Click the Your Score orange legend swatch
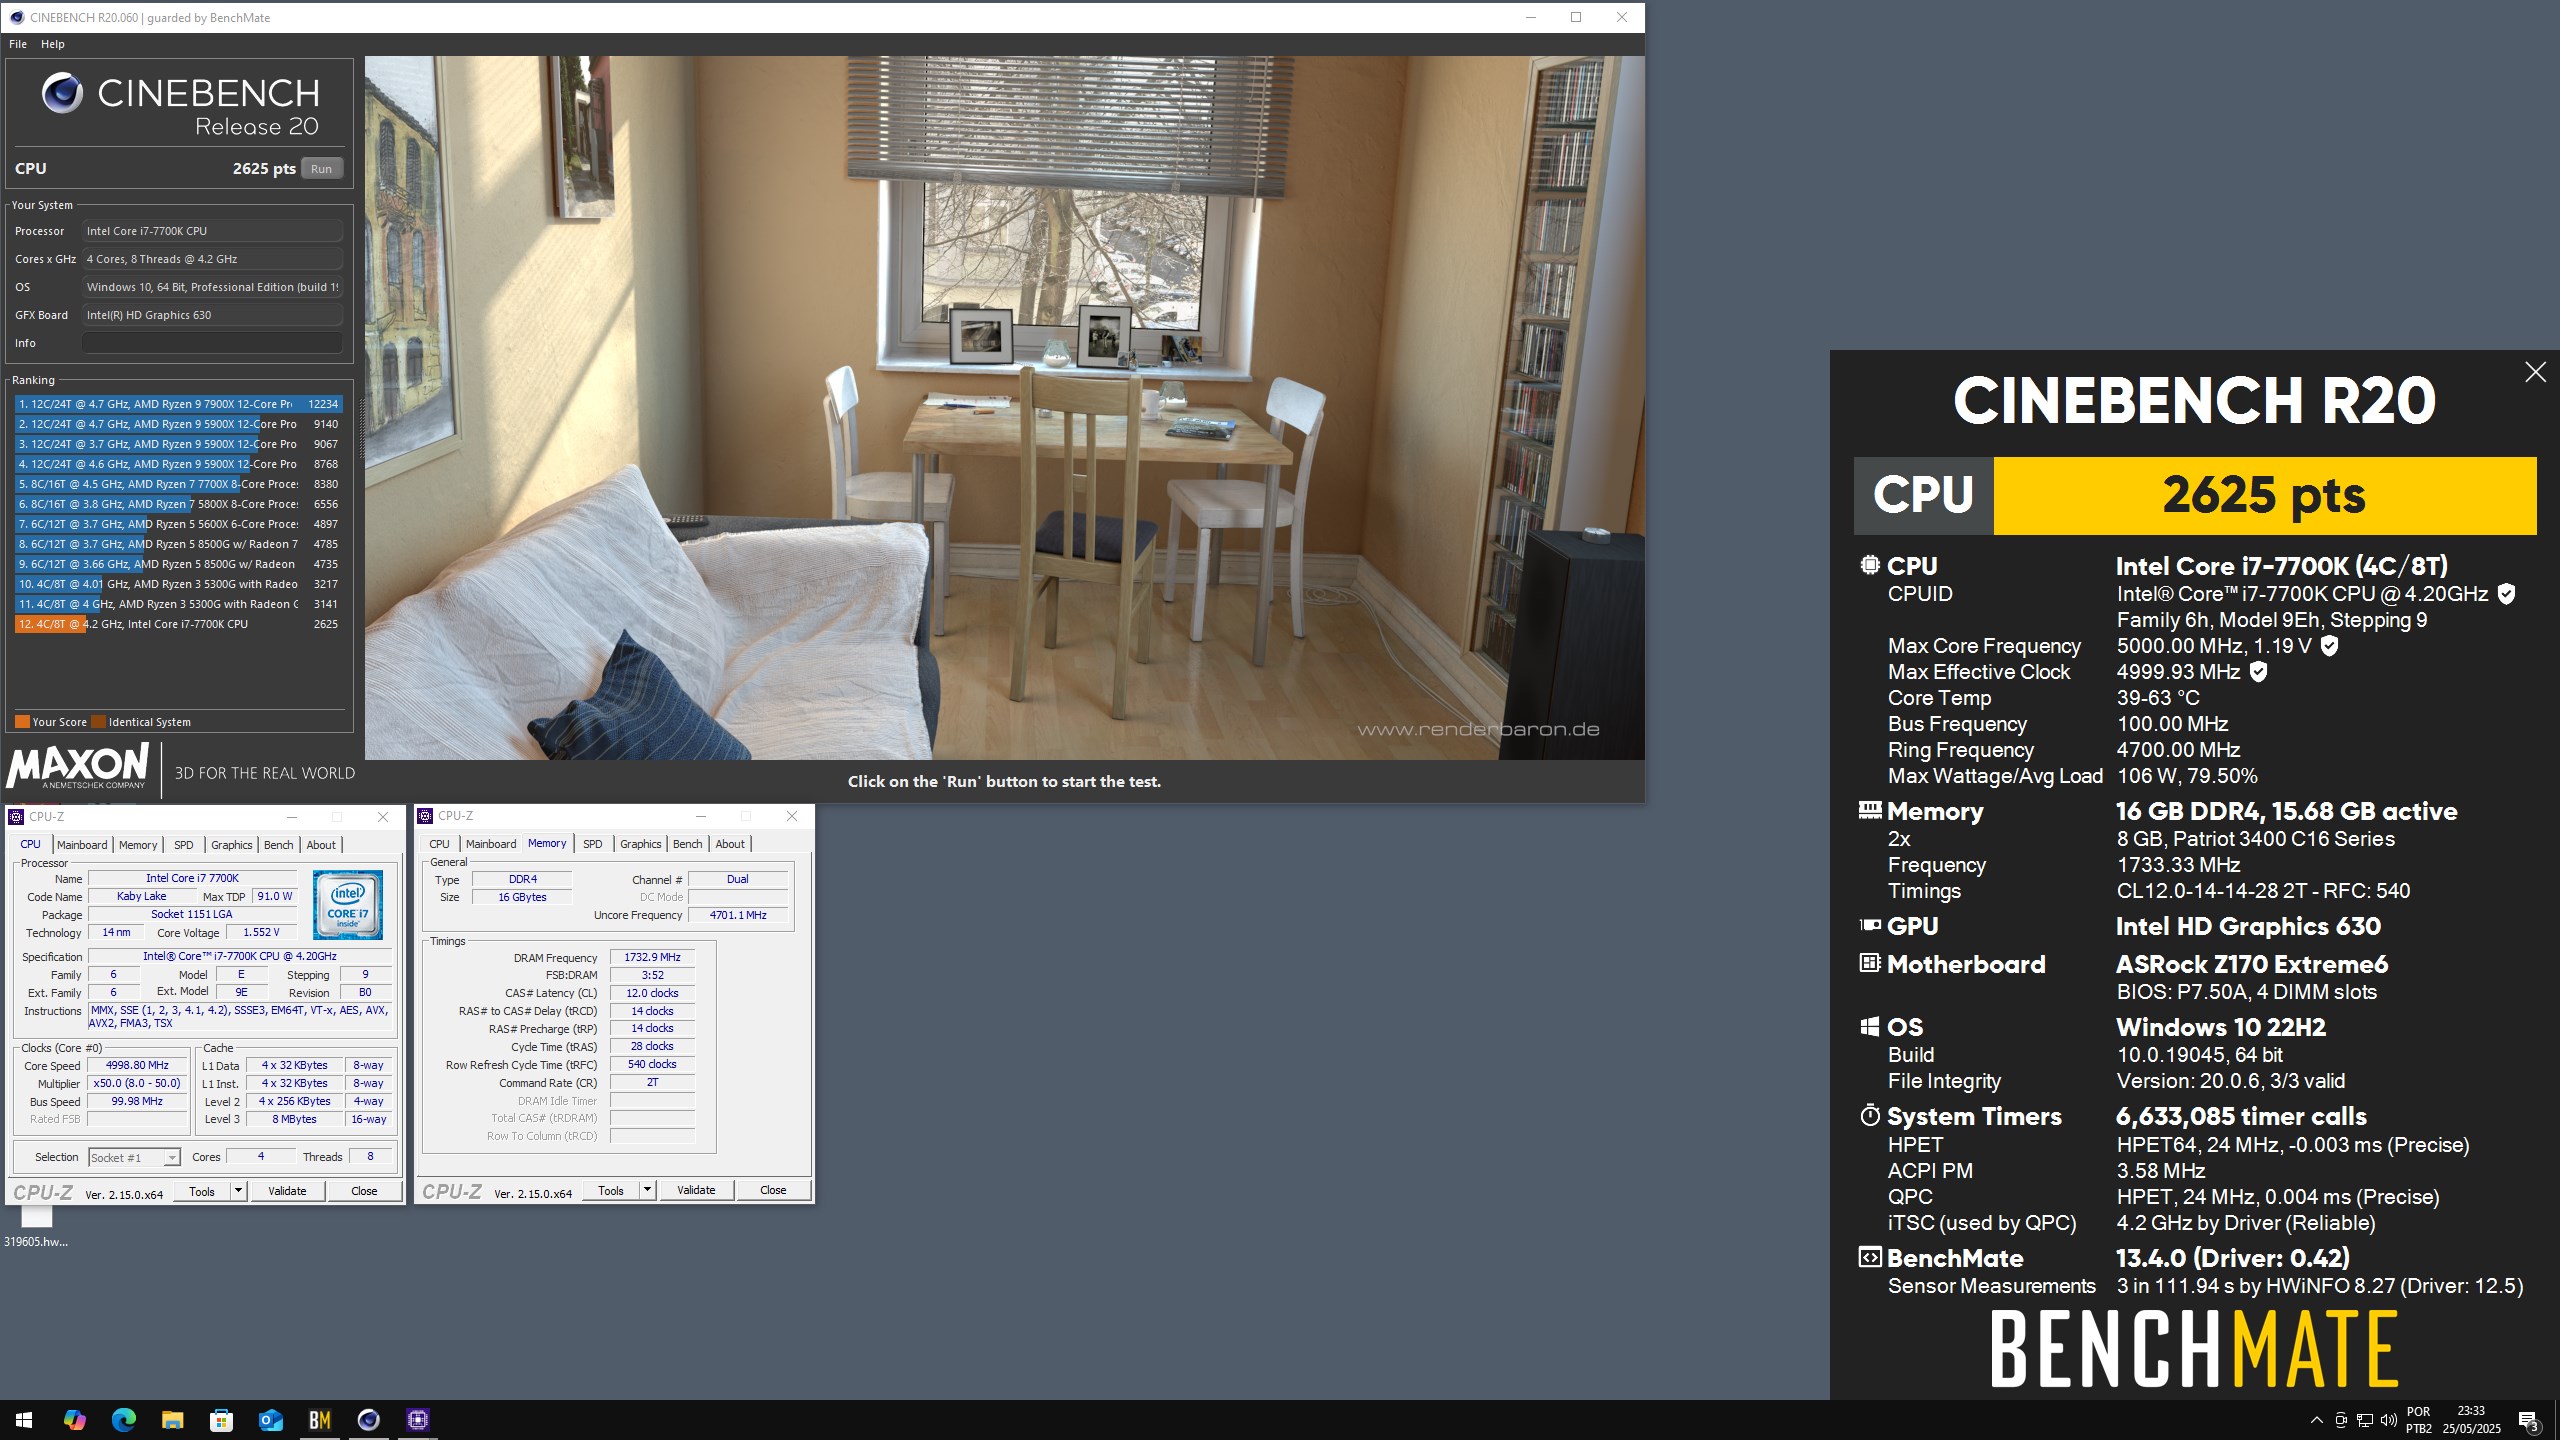Viewport: 2560px width, 1440px height. [22, 721]
